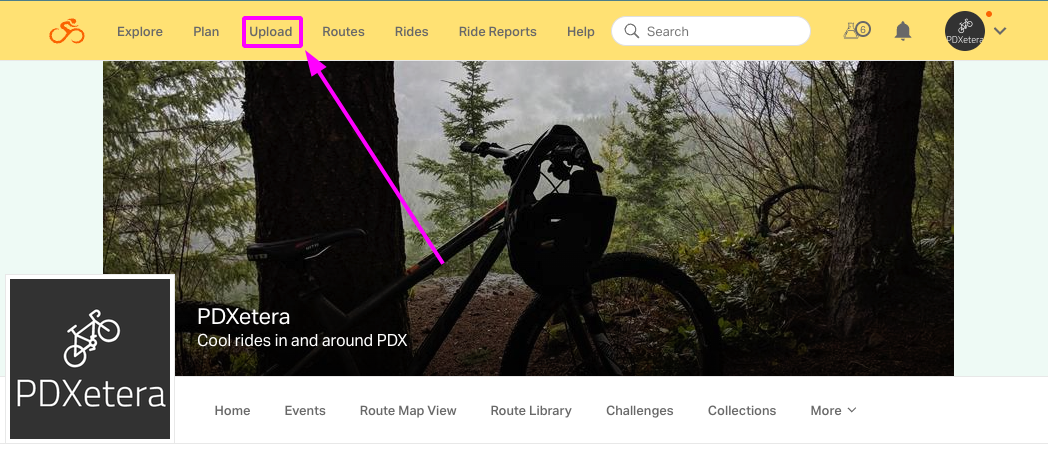Open Rides in the top navigation
The height and width of the screenshot is (457, 1048).
coord(412,31)
